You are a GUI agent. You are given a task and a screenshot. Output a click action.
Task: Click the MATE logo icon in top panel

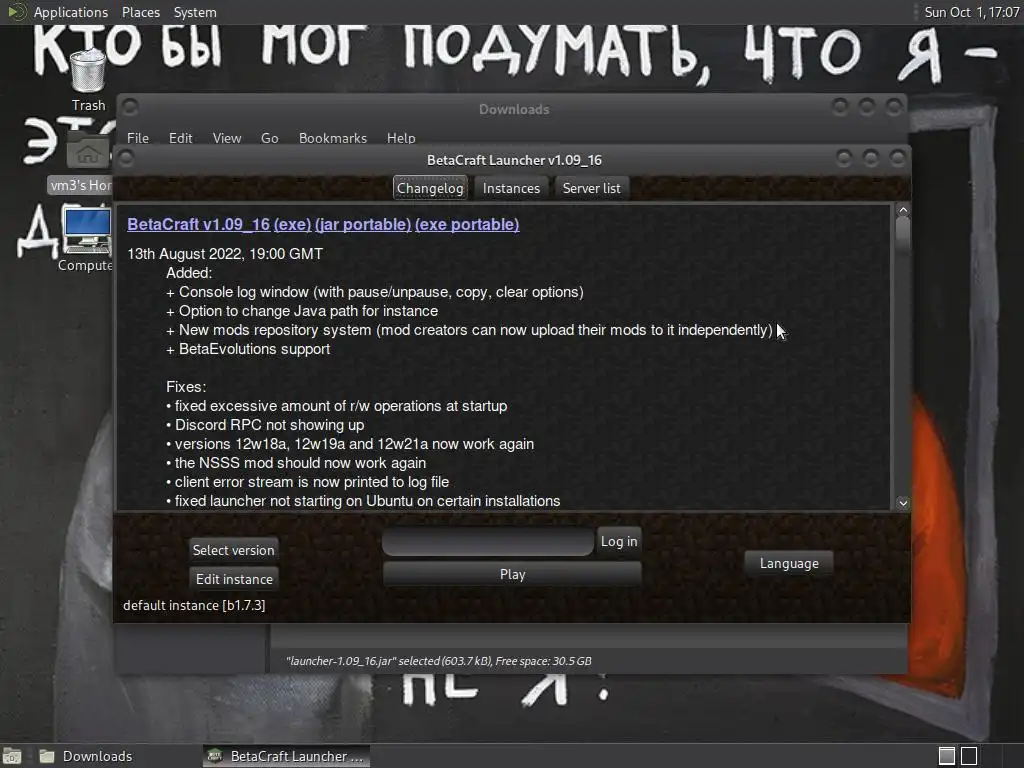point(16,12)
